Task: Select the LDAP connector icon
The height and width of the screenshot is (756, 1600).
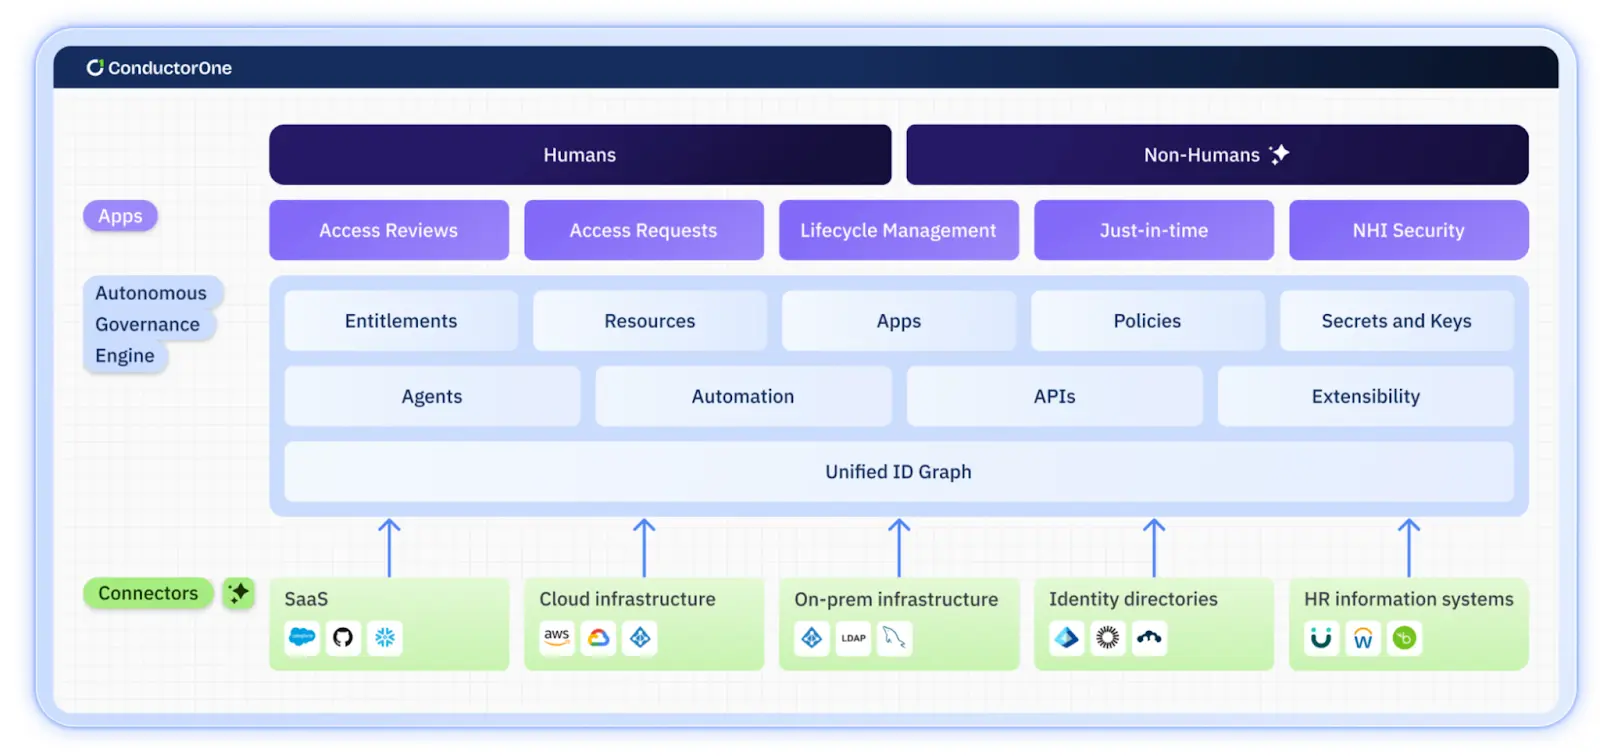Action: point(853,637)
